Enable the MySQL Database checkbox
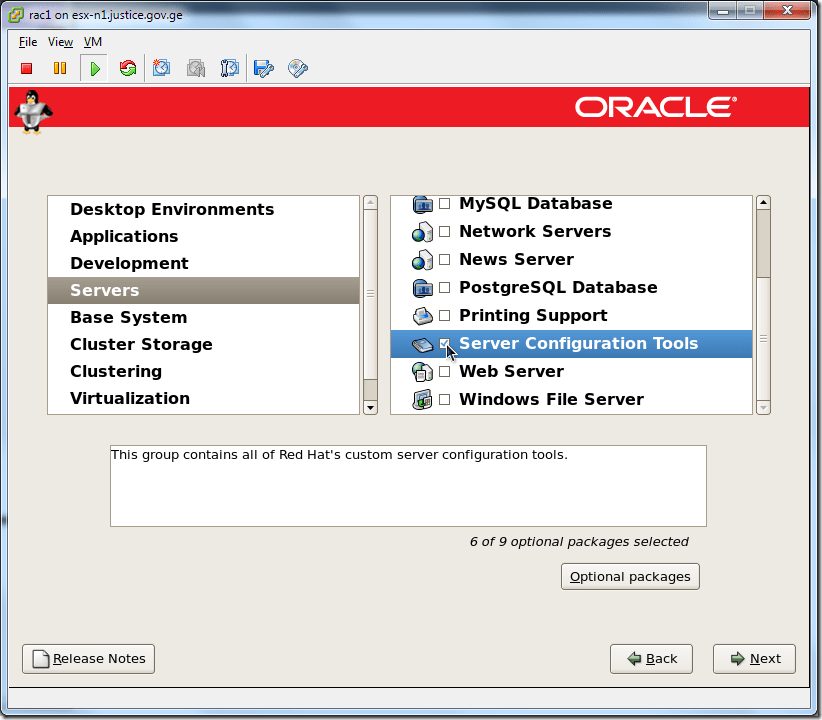822x720 pixels. (x=445, y=203)
